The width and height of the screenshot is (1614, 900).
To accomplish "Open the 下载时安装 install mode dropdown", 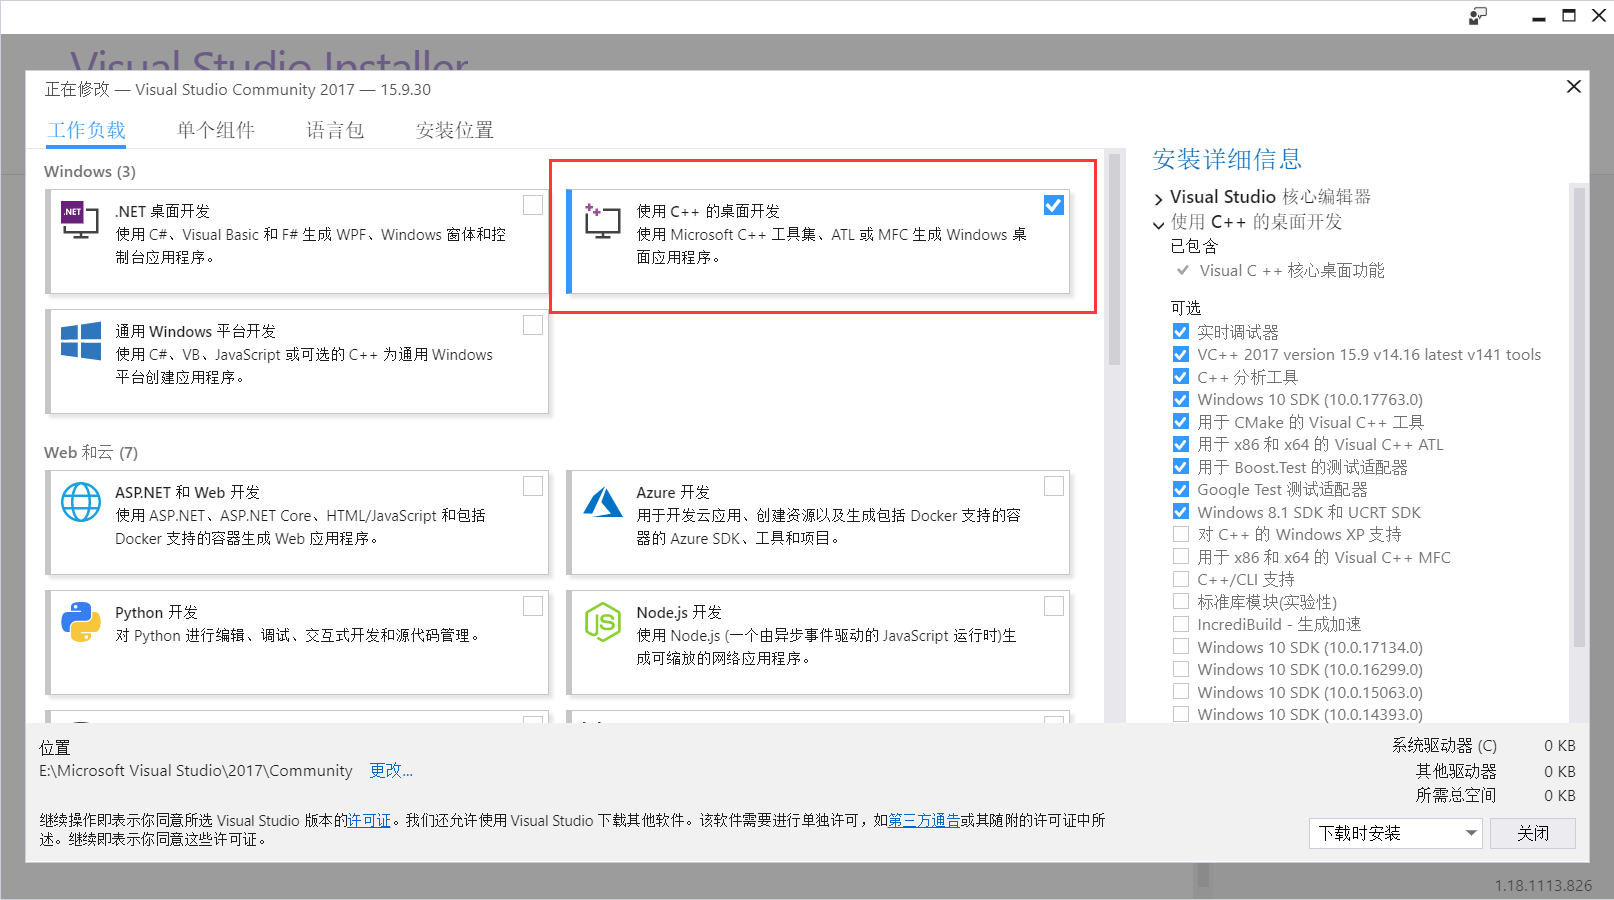I will pyautogui.click(x=1395, y=833).
